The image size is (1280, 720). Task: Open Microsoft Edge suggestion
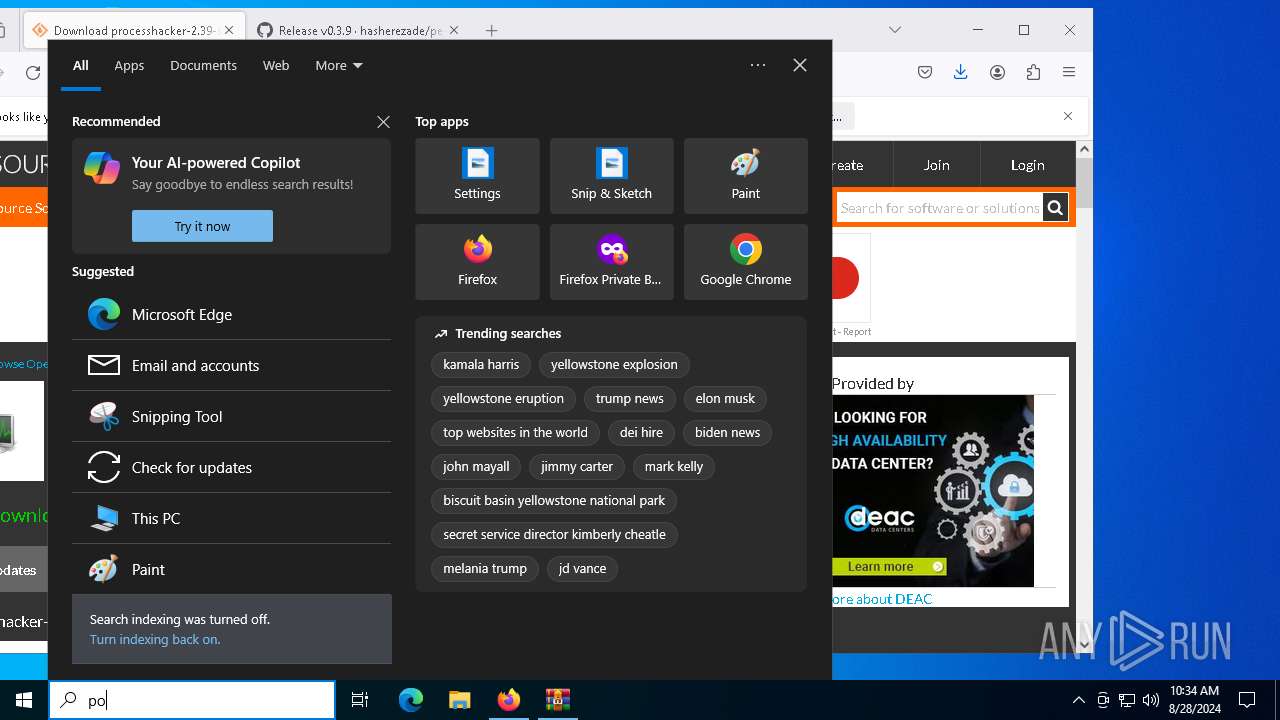231,314
